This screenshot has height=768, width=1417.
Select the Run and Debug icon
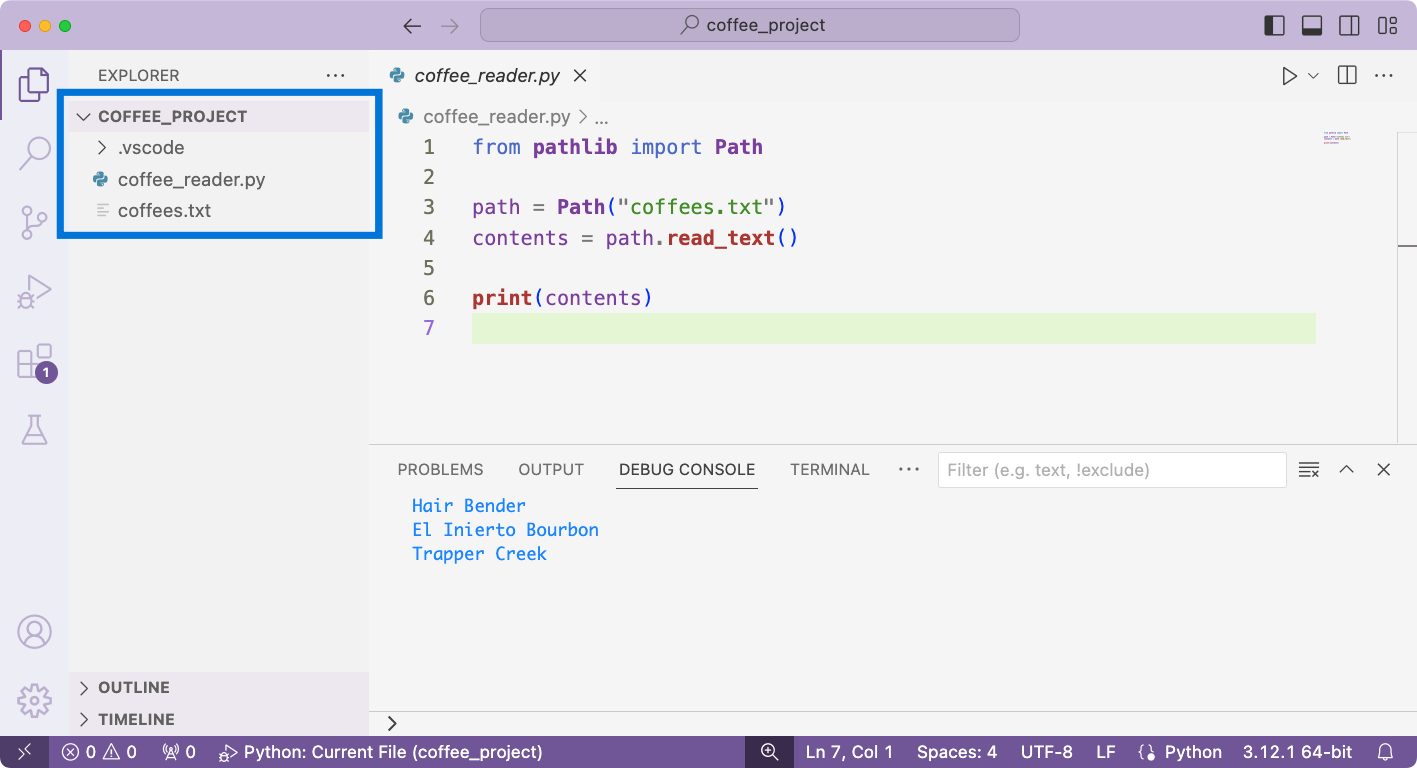tap(35, 291)
